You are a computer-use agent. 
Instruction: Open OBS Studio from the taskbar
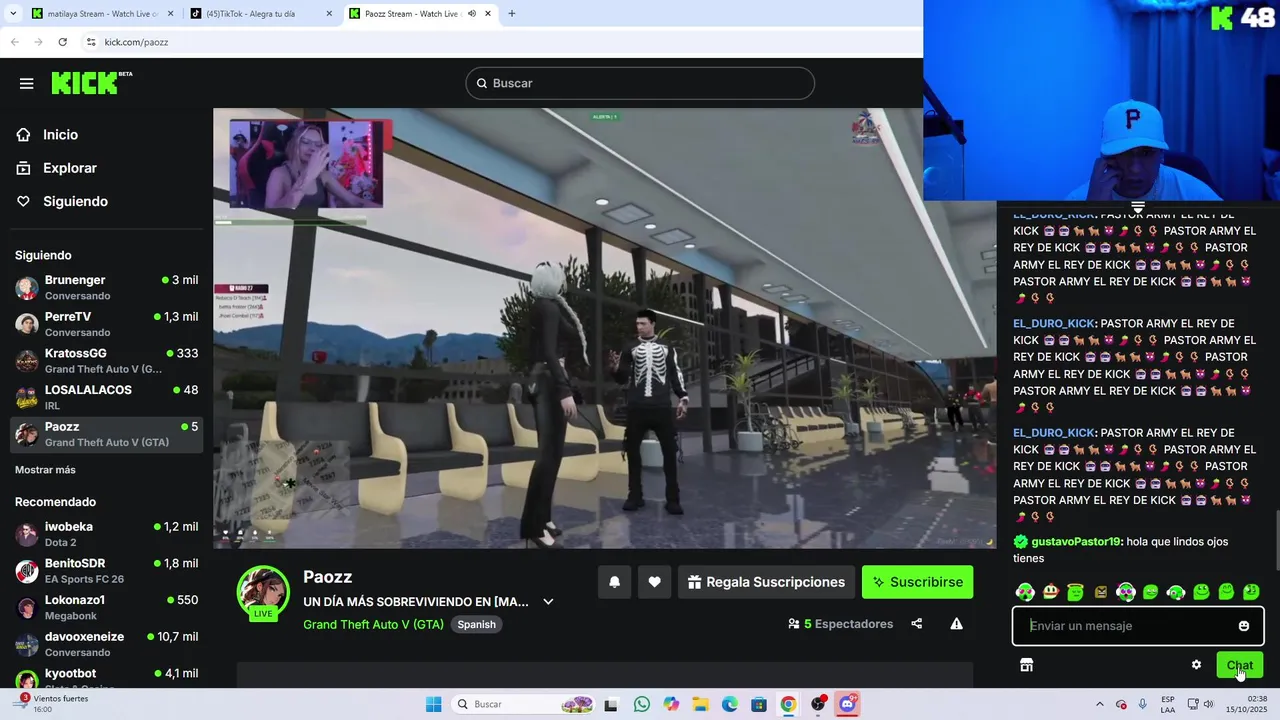click(818, 704)
